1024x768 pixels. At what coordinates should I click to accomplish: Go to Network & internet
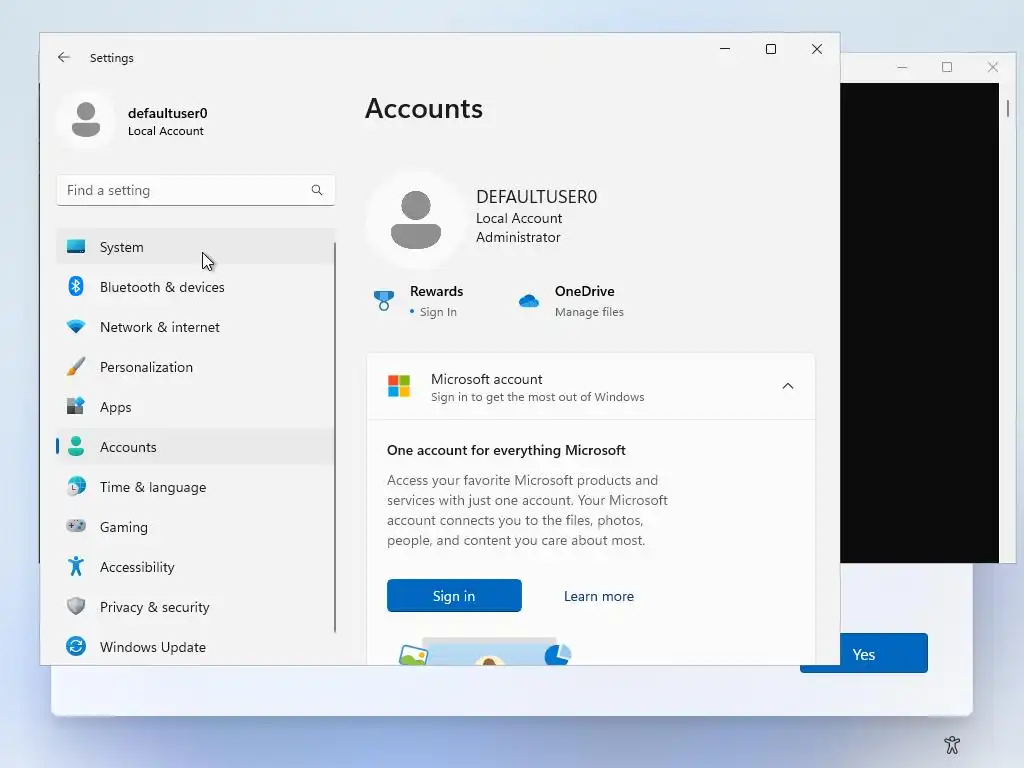tap(195, 327)
